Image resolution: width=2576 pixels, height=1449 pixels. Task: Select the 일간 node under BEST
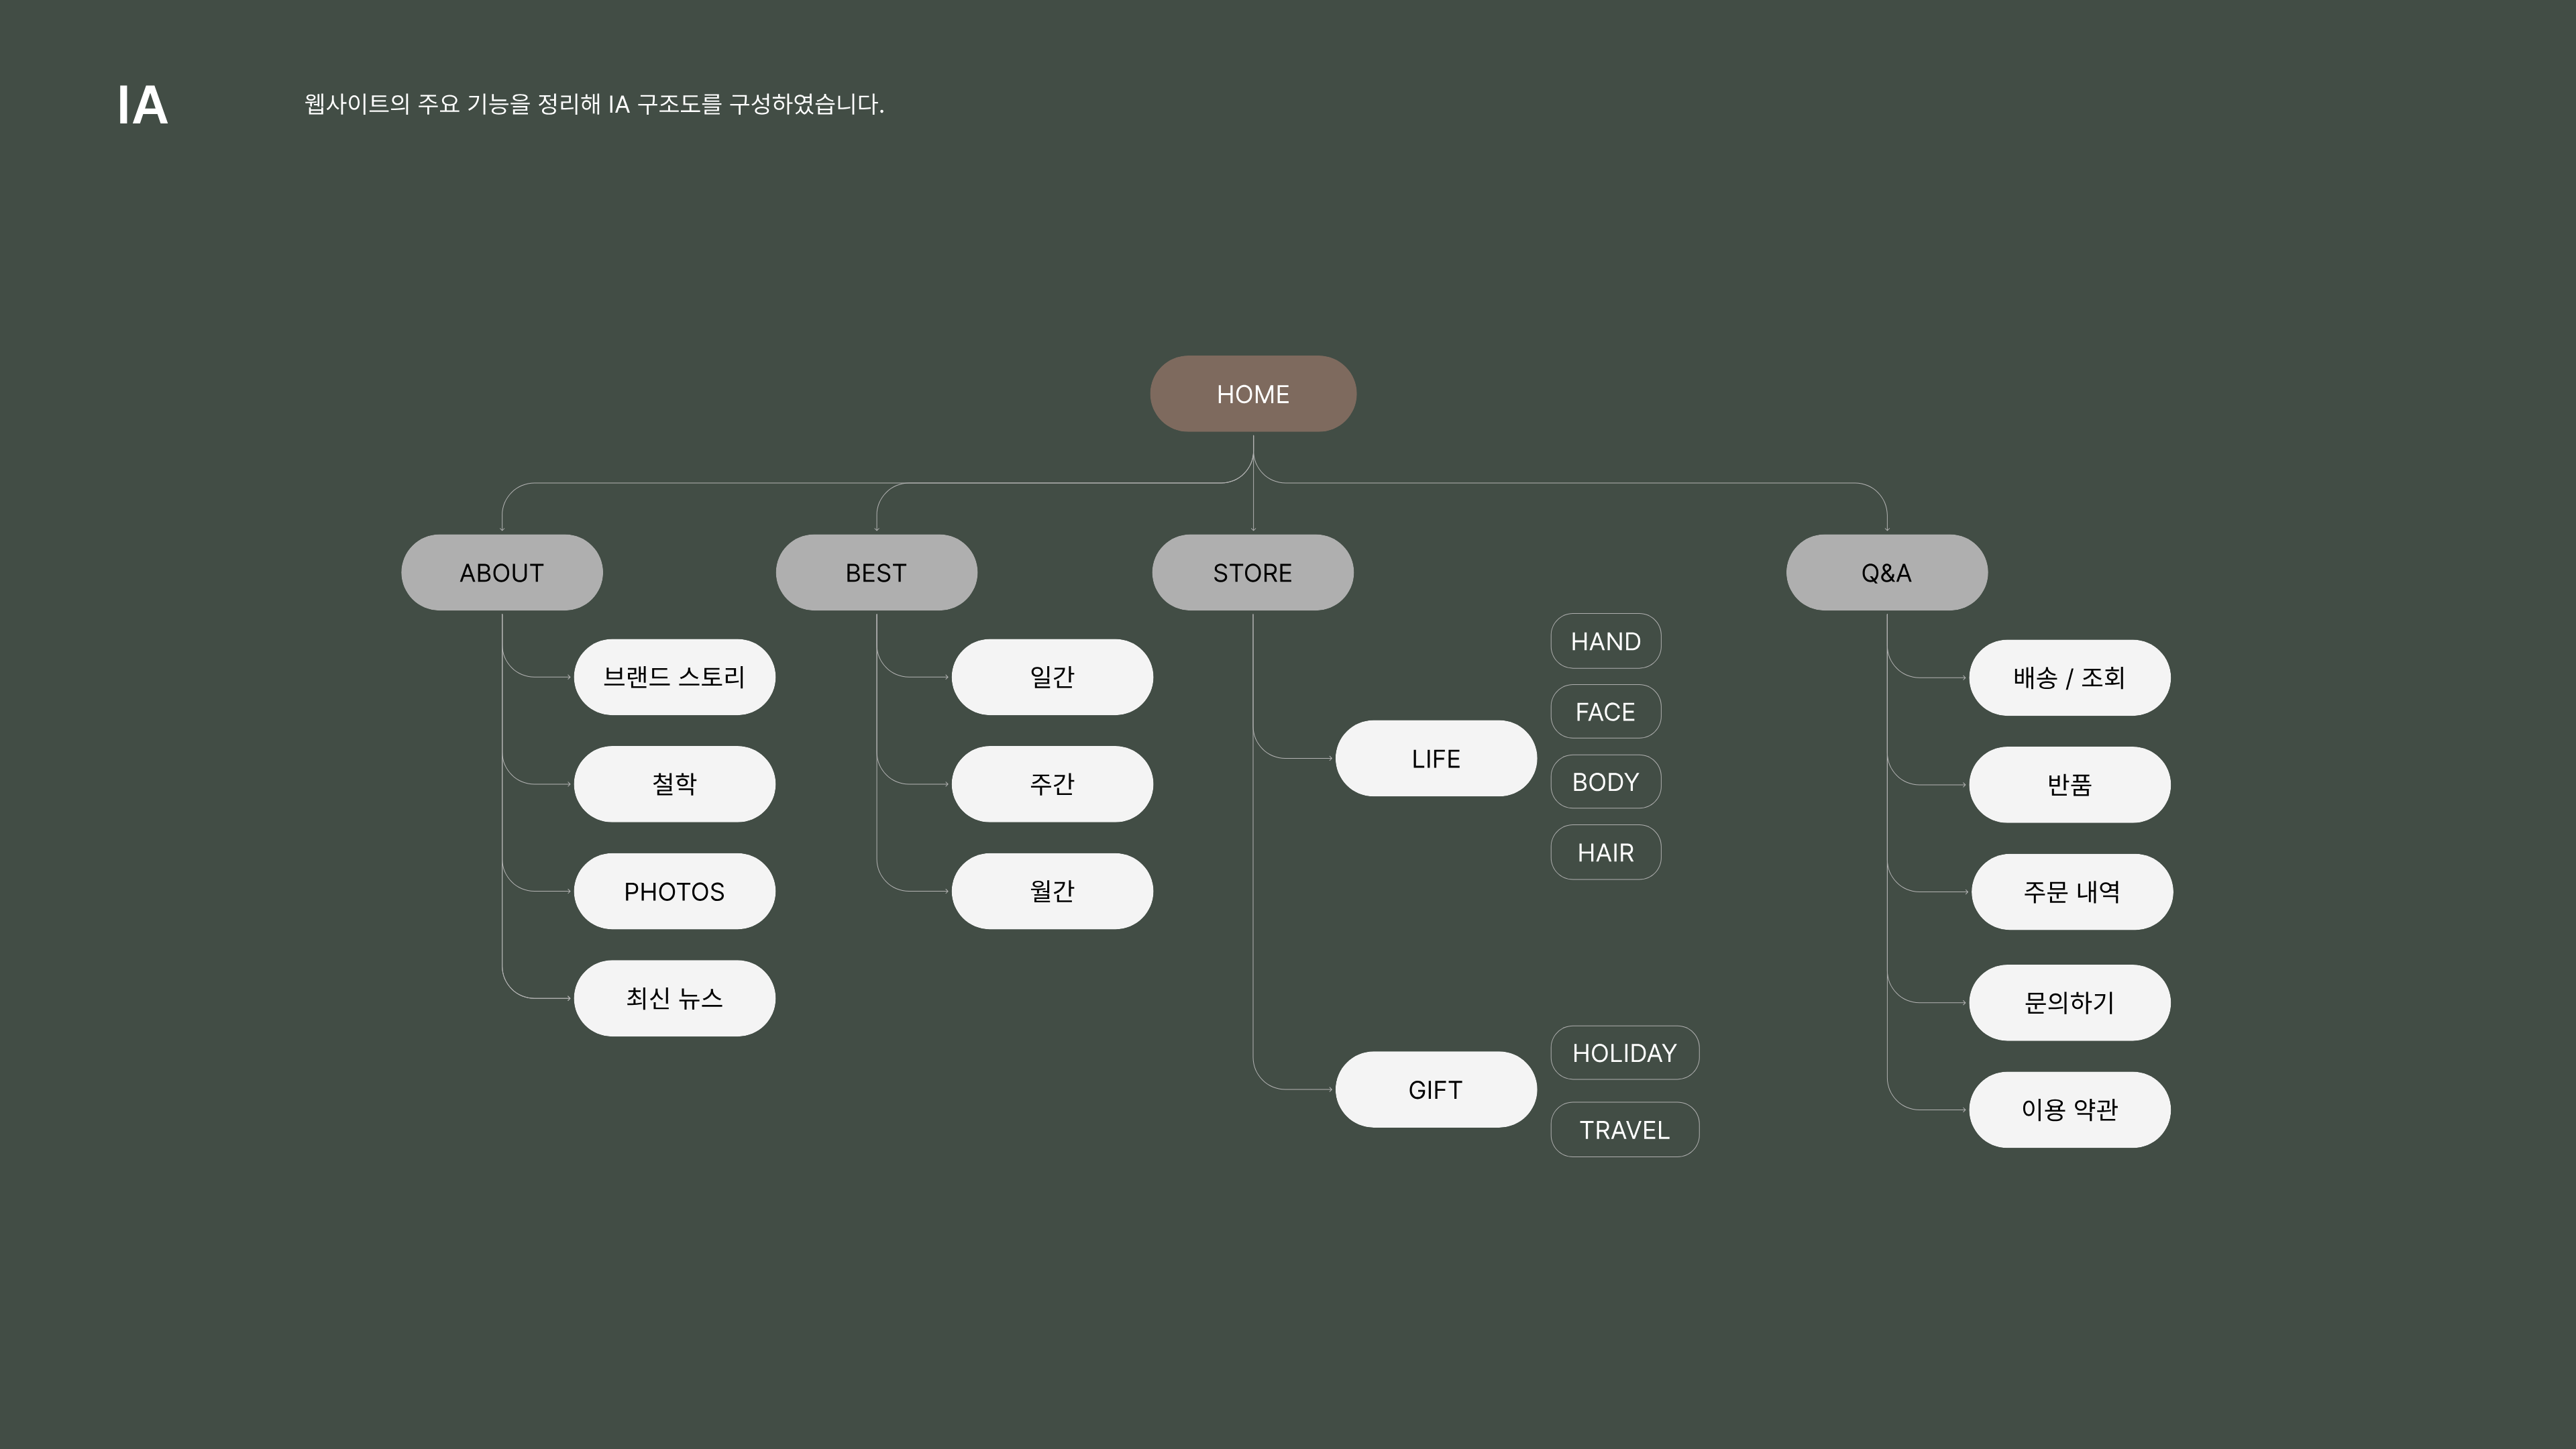(x=1052, y=677)
